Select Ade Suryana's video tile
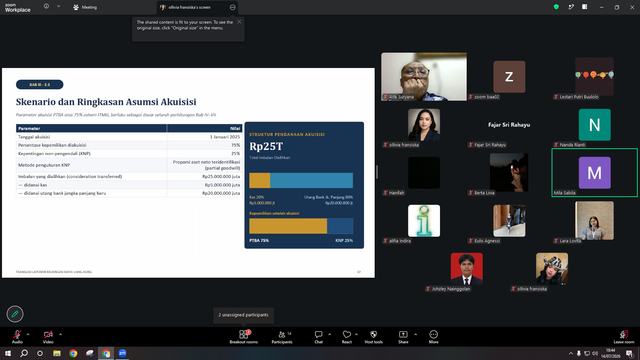Viewport: 640px width, 360px height. click(x=424, y=76)
